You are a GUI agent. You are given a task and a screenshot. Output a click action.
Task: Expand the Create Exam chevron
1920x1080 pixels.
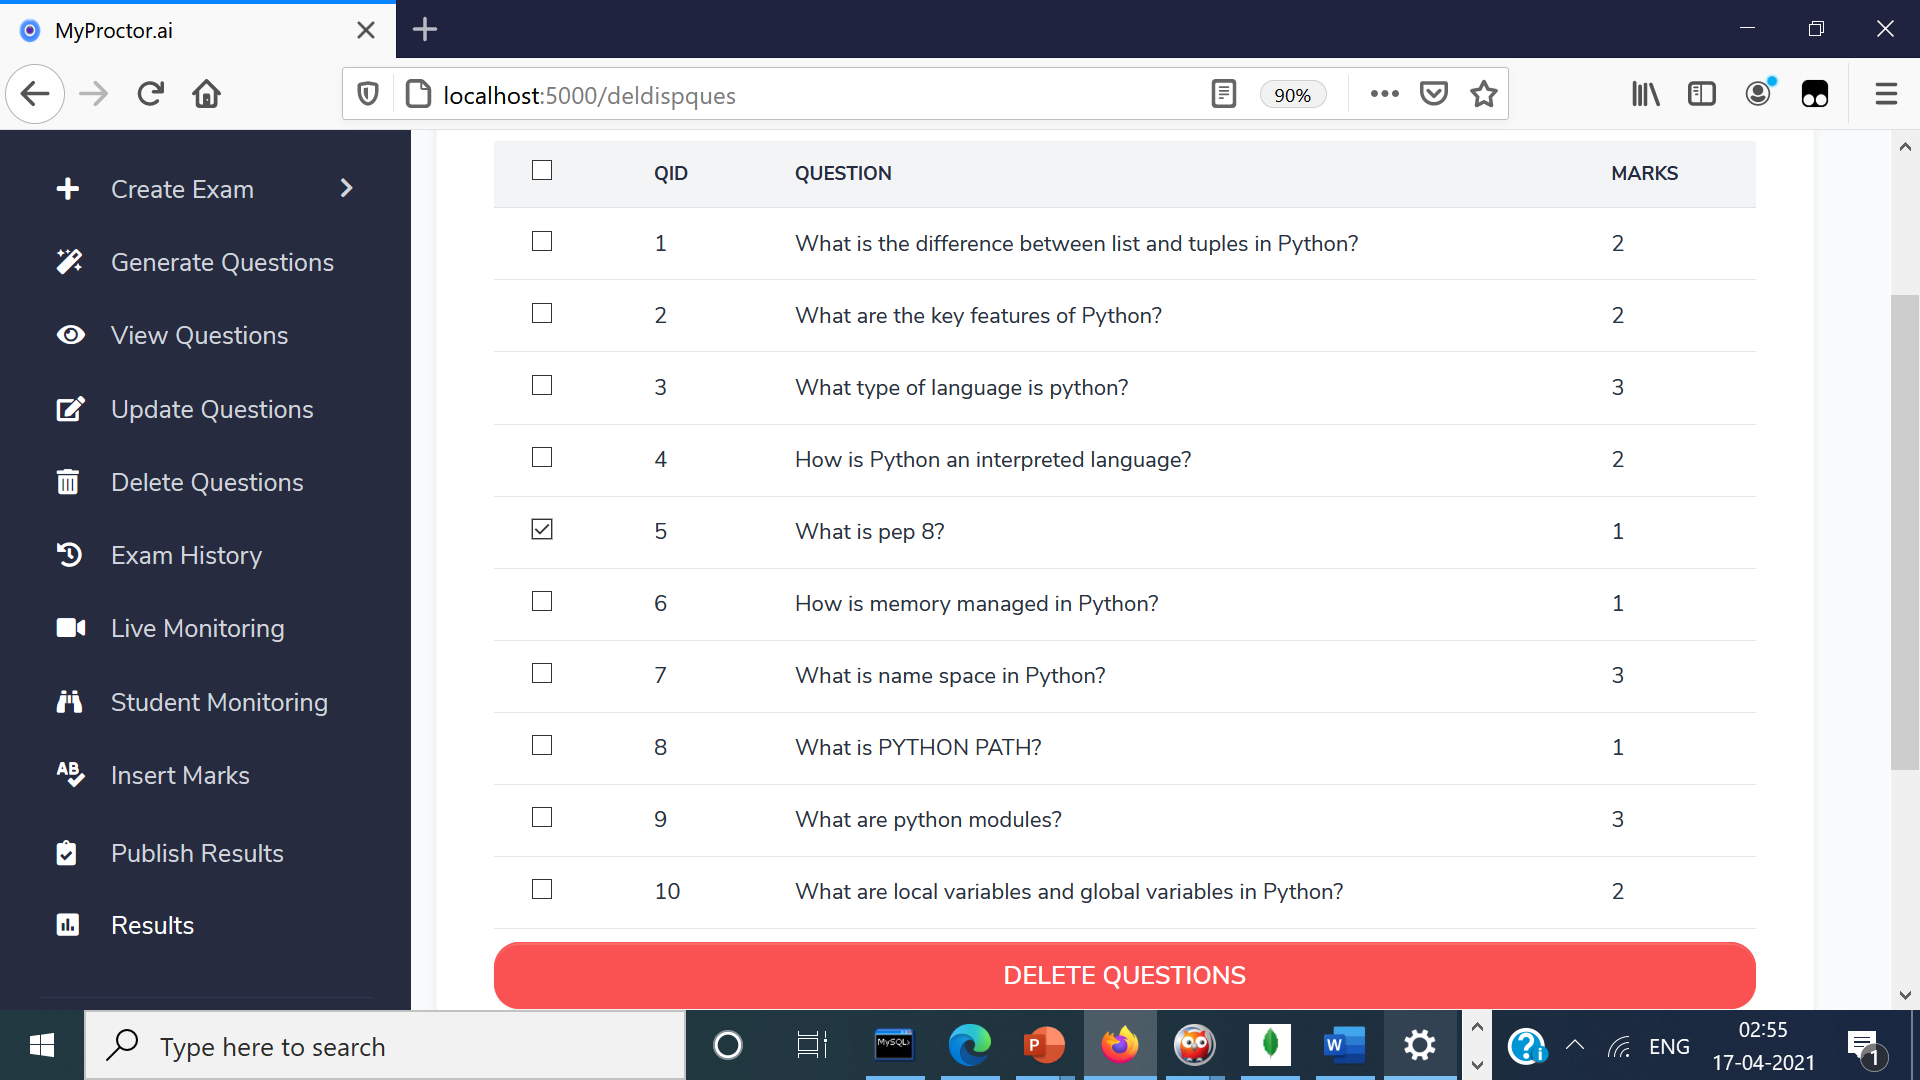pos(347,188)
